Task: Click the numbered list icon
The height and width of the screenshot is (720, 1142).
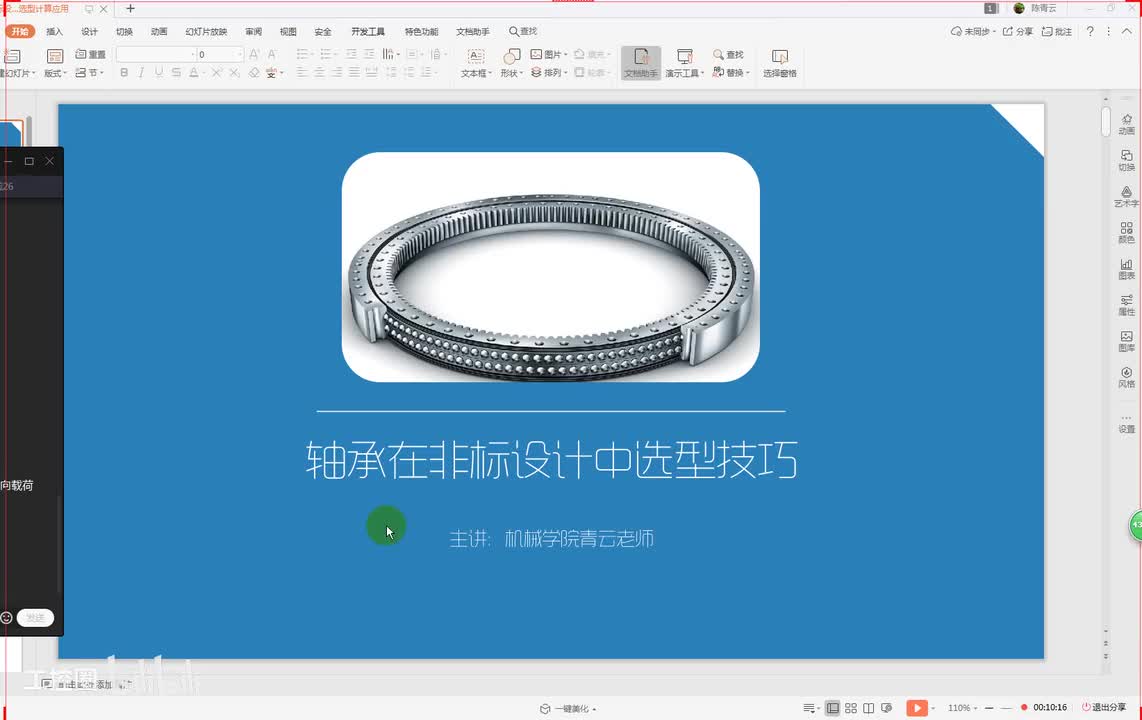Action: pyautogui.click(x=326, y=55)
